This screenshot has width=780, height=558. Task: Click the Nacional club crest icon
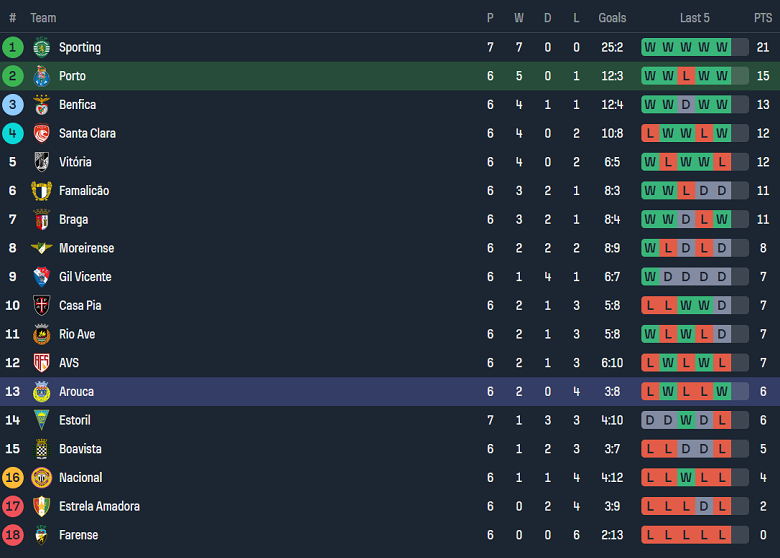[x=41, y=478]
